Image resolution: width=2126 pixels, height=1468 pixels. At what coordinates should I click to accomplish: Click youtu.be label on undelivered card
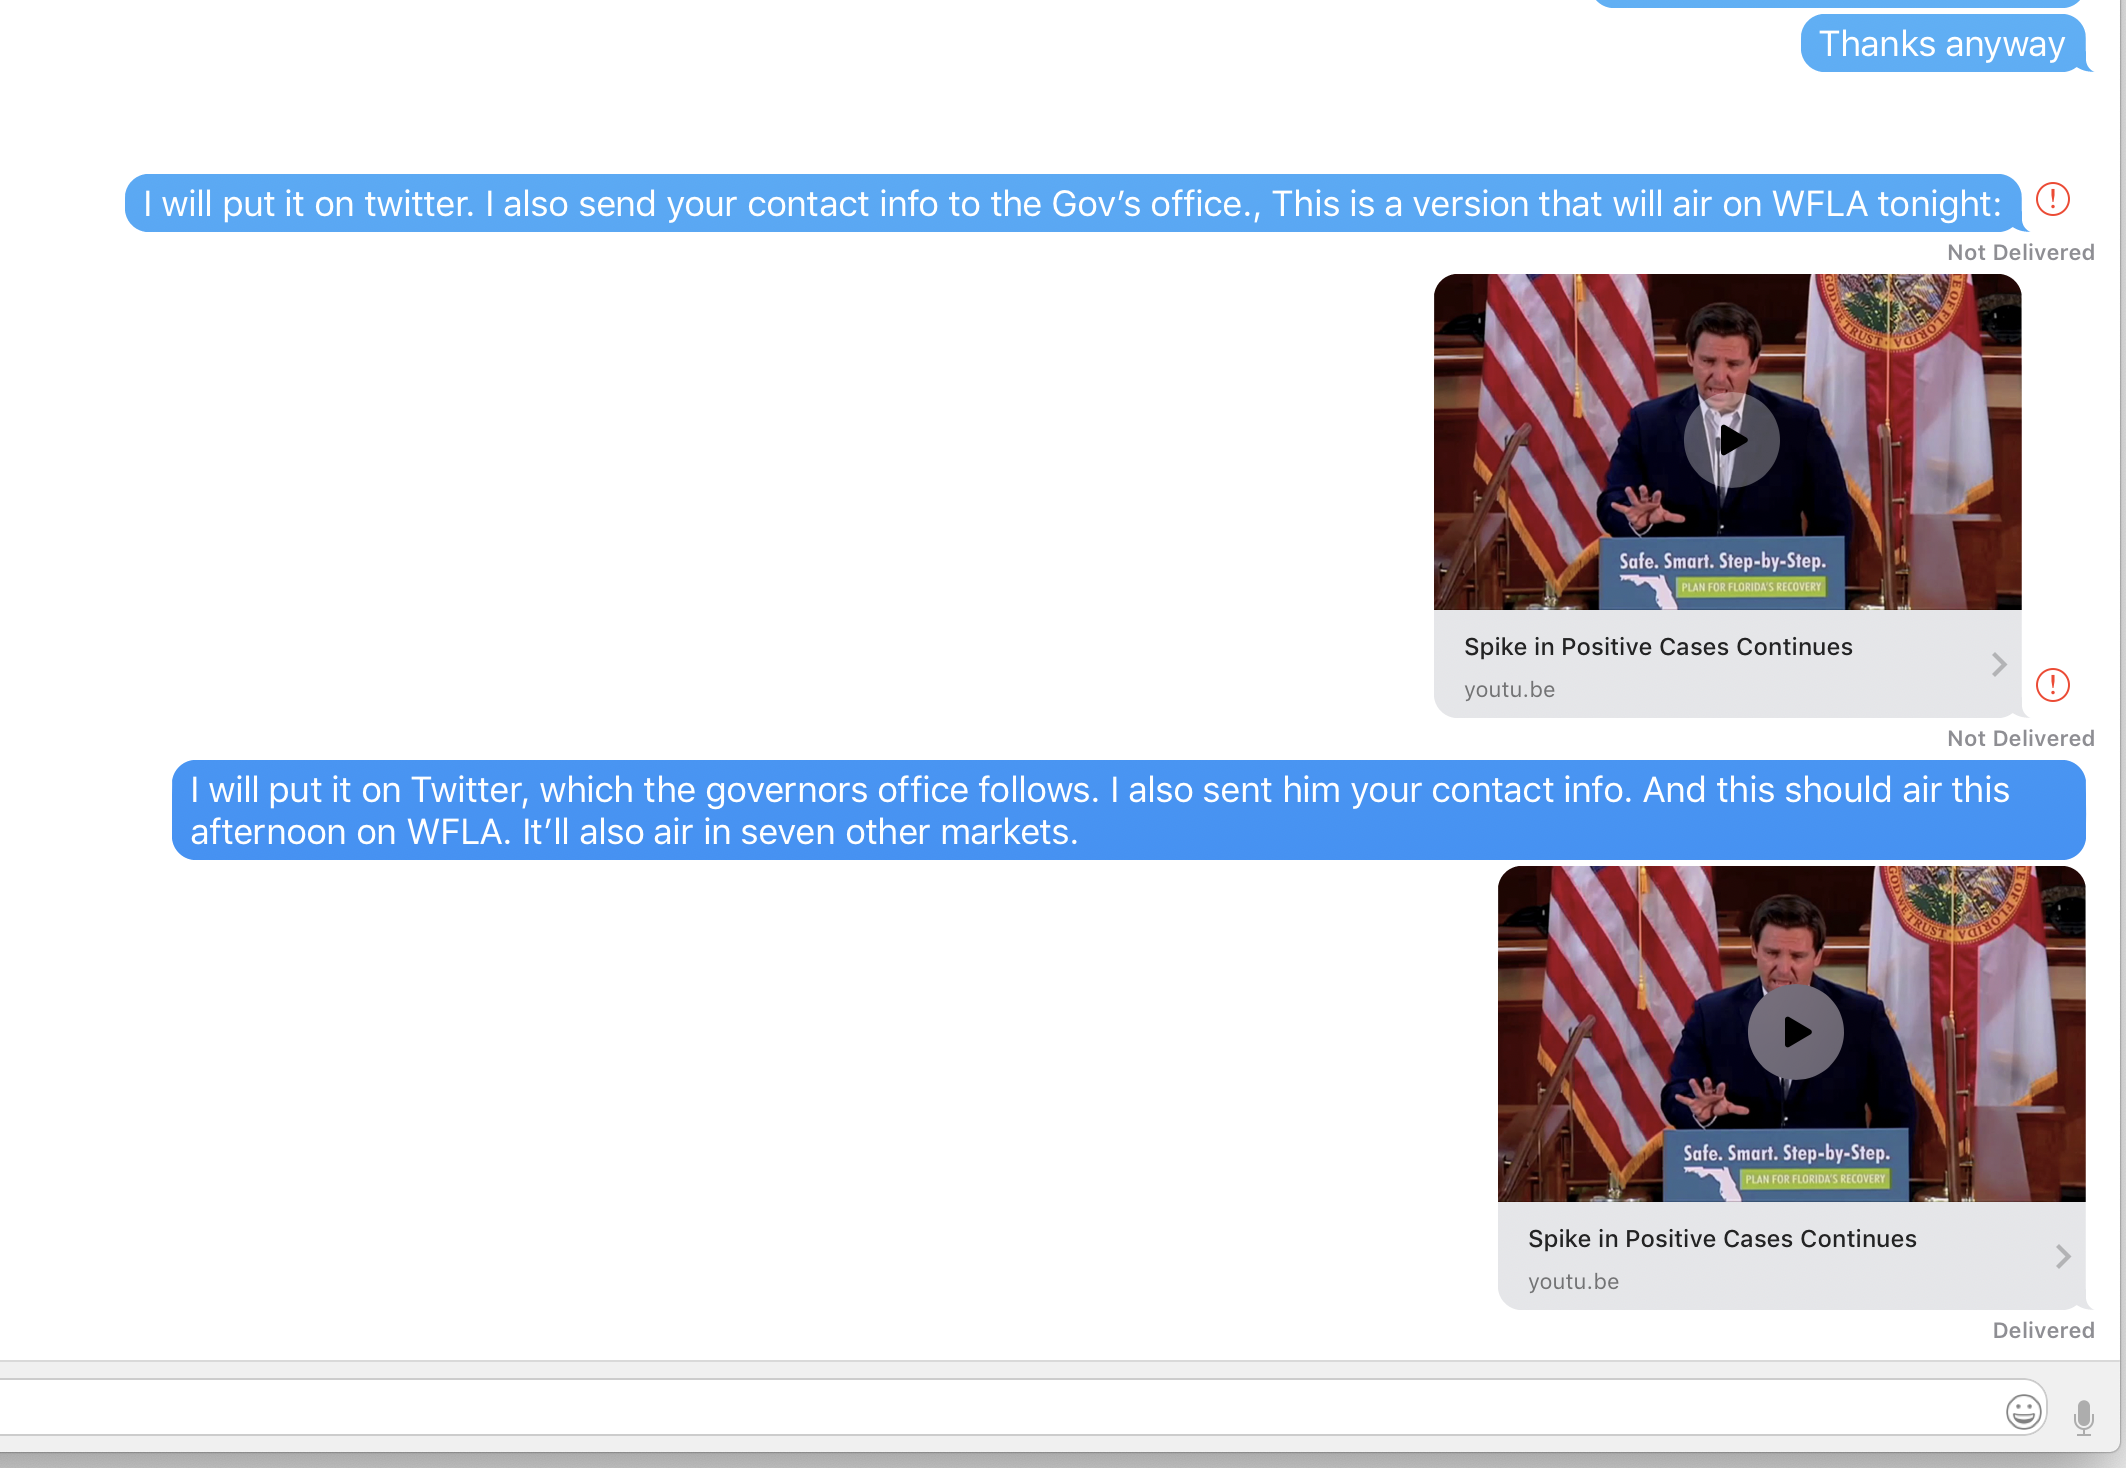click(1509, 690)
